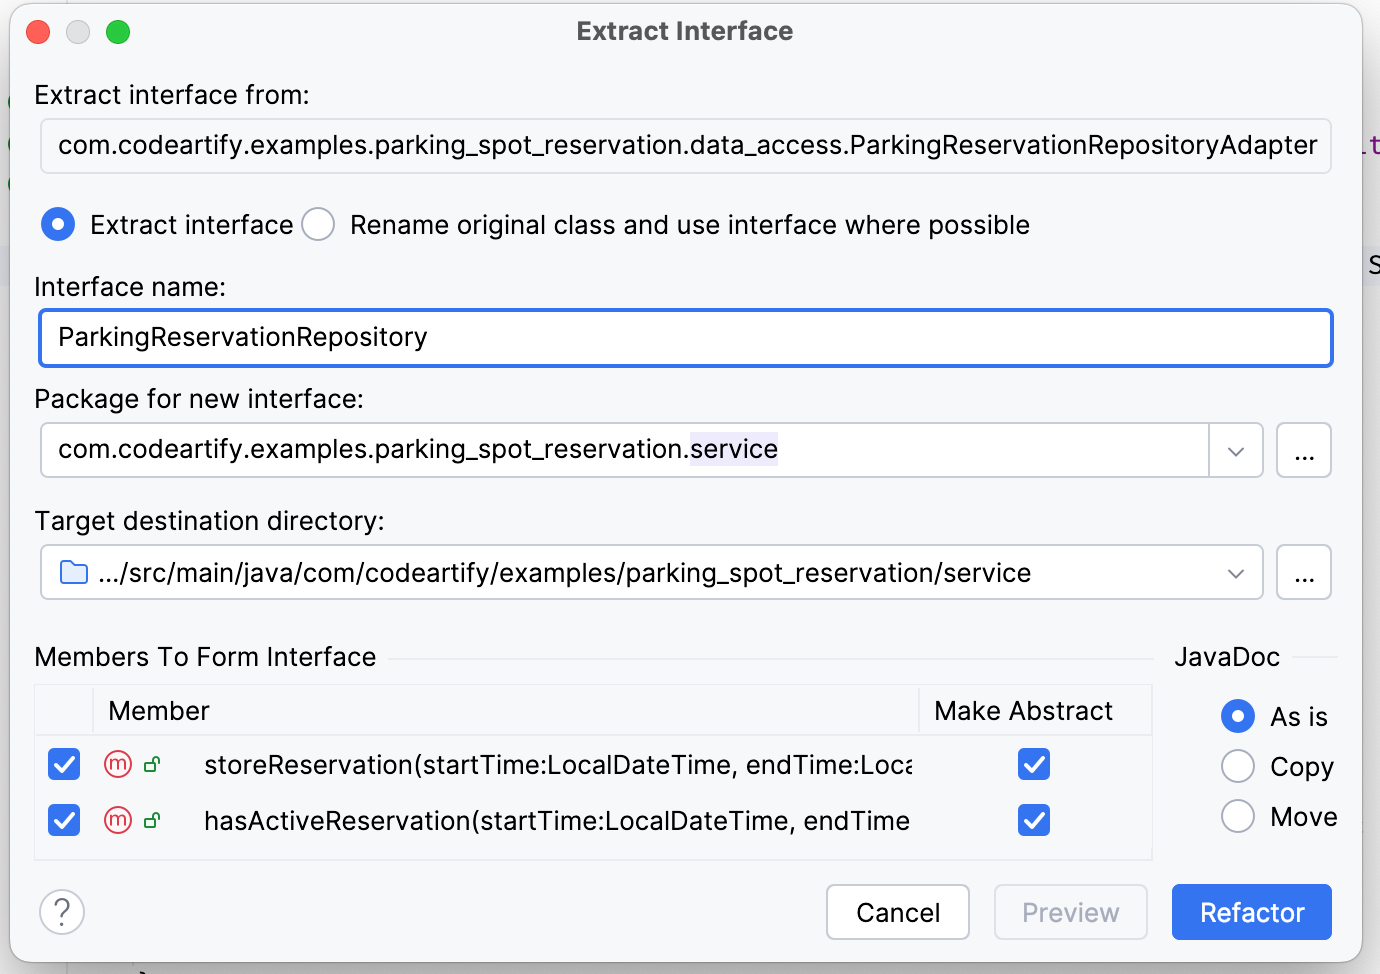1380x974 pixels.
Task: Toggle Make Abstract for storeReservation
Action: point(1034,765)
